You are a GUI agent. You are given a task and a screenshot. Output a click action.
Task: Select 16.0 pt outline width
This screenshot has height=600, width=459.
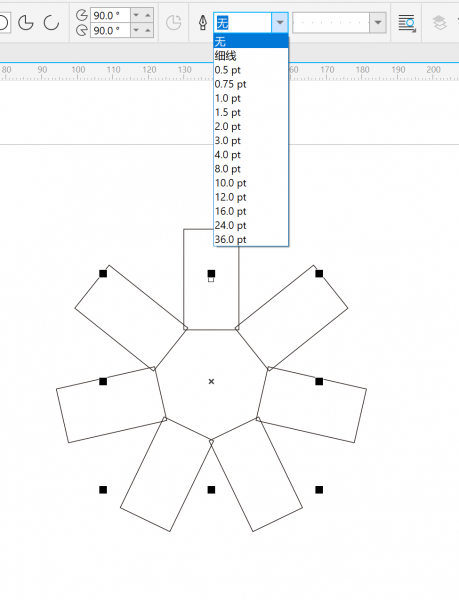coord(251,212)
